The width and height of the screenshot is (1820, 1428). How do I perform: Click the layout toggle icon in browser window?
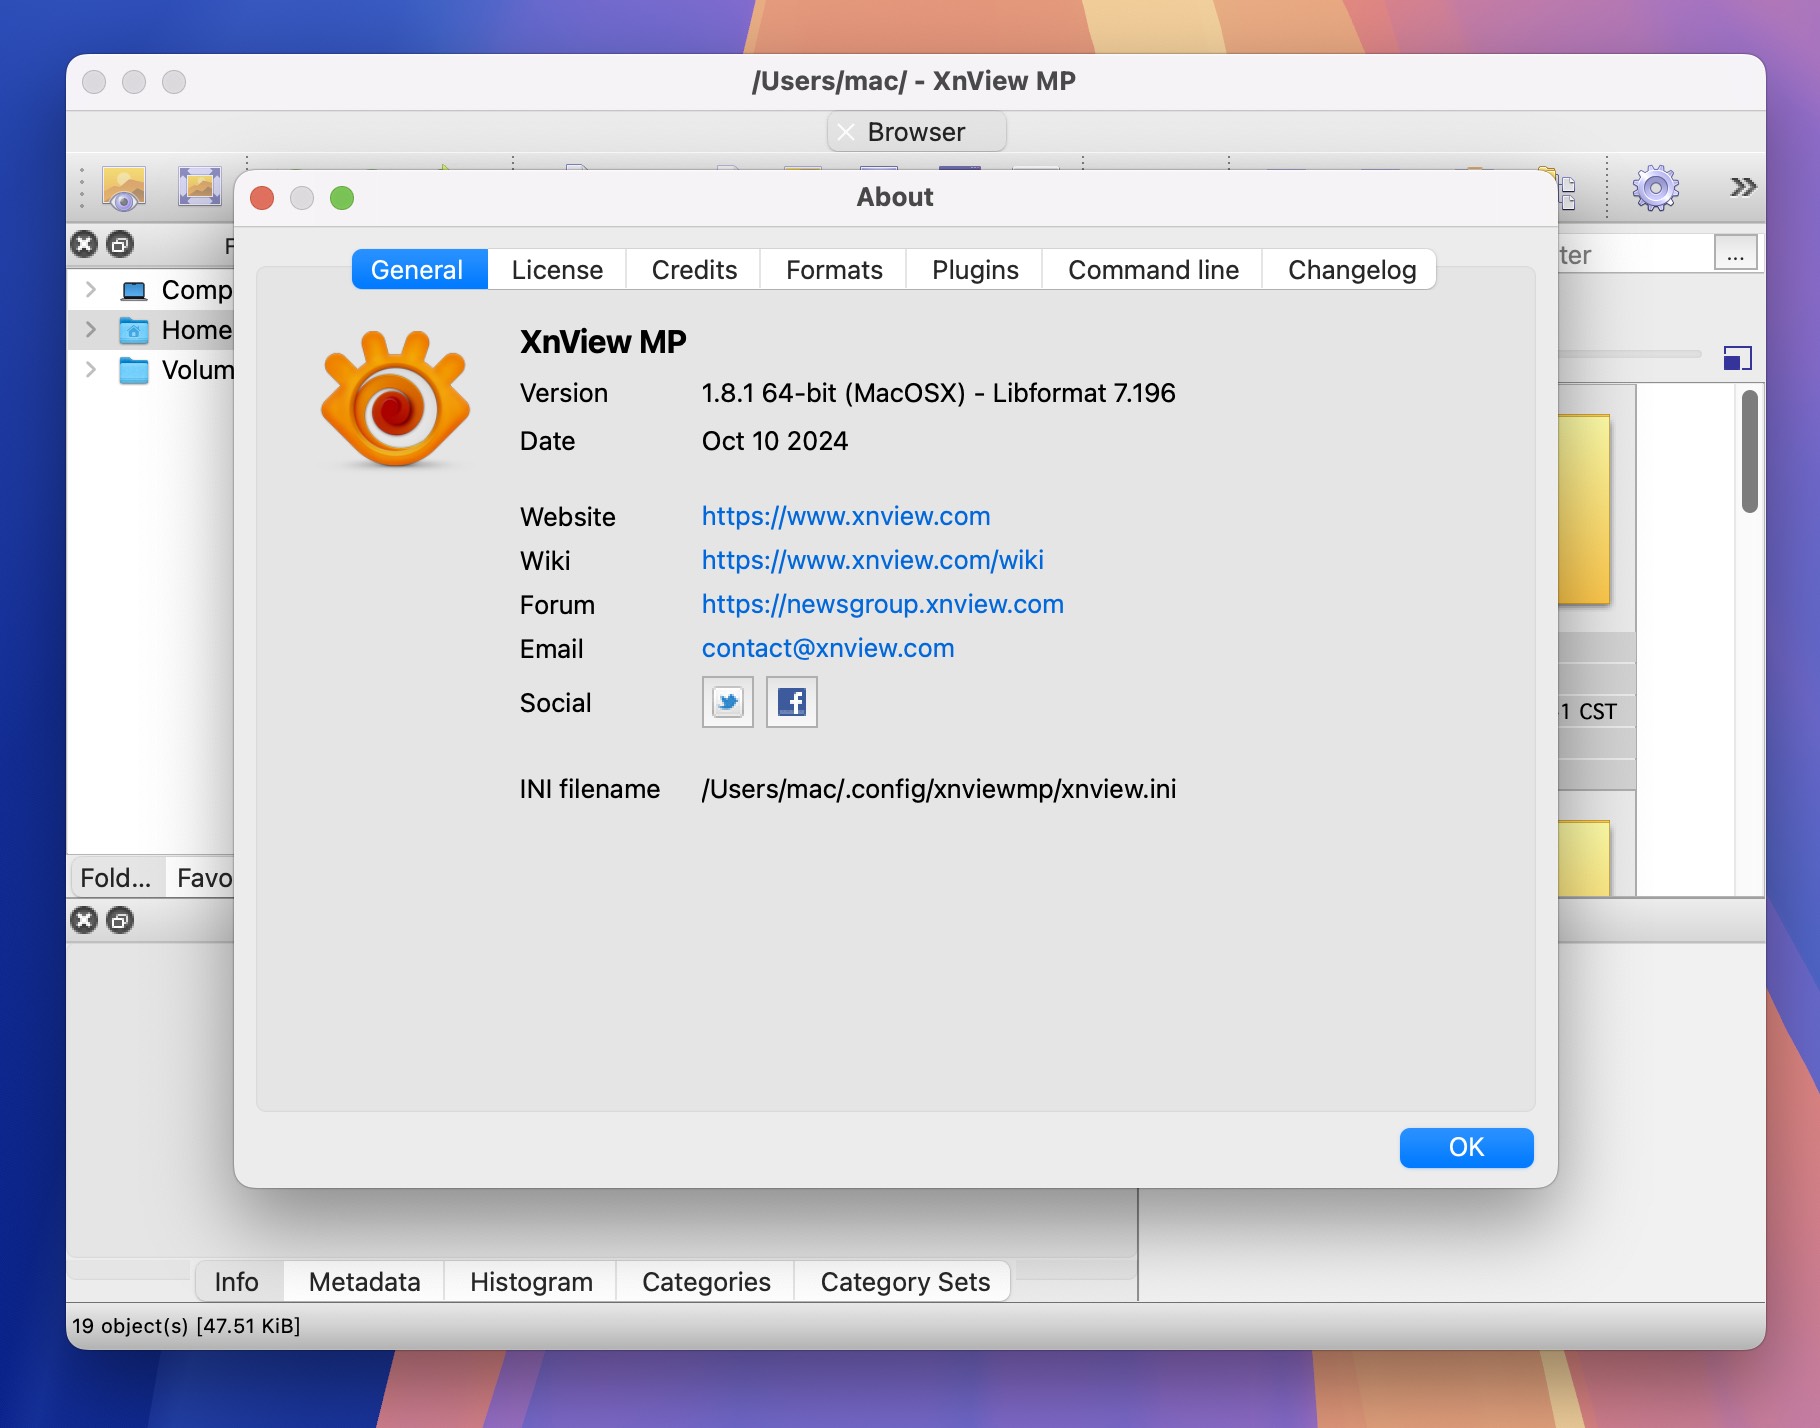pos(1738,358)
